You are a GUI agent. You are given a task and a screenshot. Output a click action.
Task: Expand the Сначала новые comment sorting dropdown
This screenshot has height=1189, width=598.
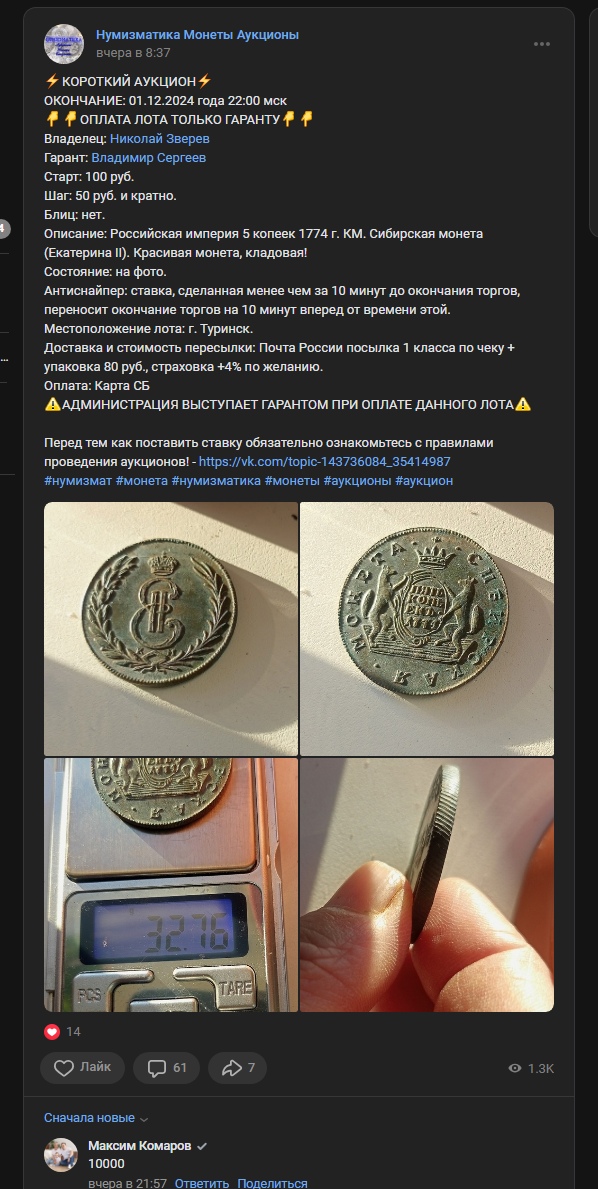(x=95, y=1118)
